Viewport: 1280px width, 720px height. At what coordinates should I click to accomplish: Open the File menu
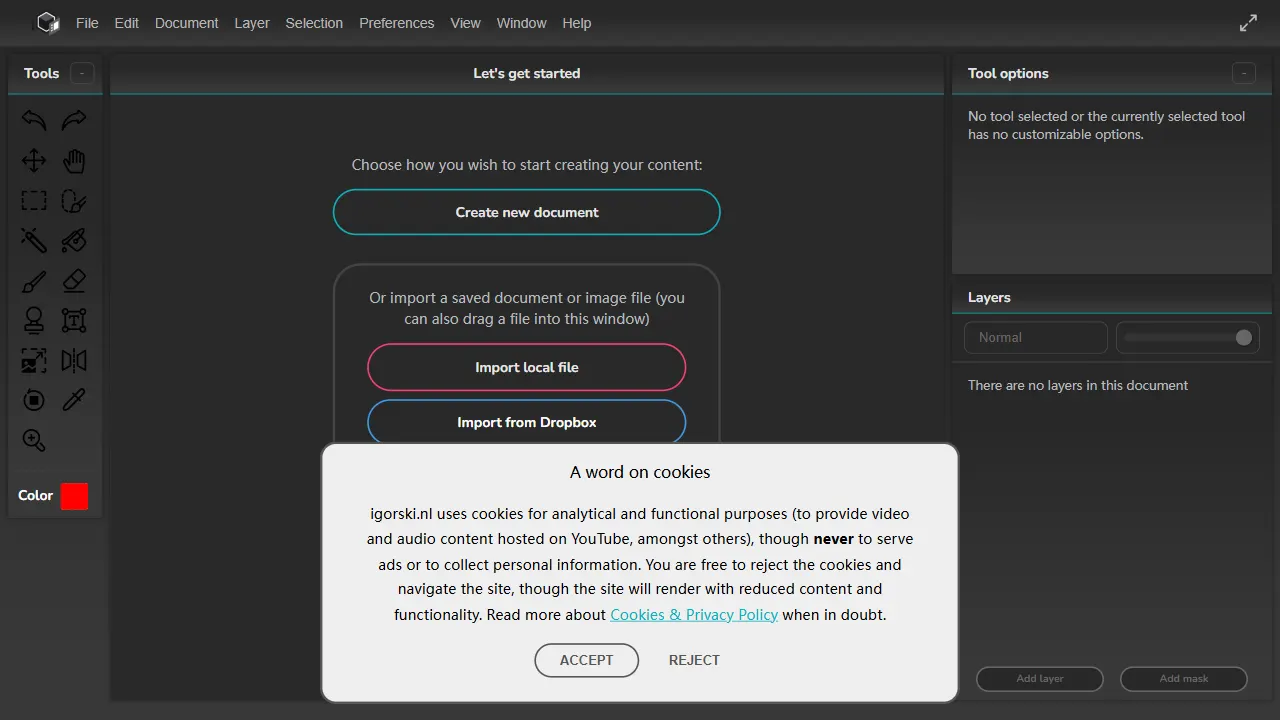point(87,23)
